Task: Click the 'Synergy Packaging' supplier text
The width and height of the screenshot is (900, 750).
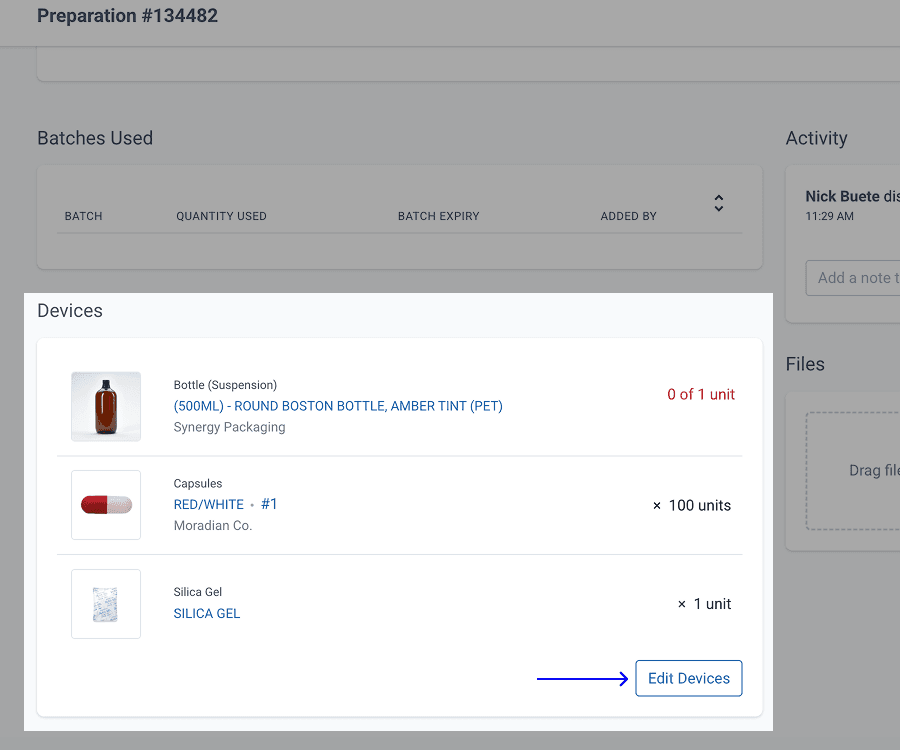Action: [x=230, y=428]
